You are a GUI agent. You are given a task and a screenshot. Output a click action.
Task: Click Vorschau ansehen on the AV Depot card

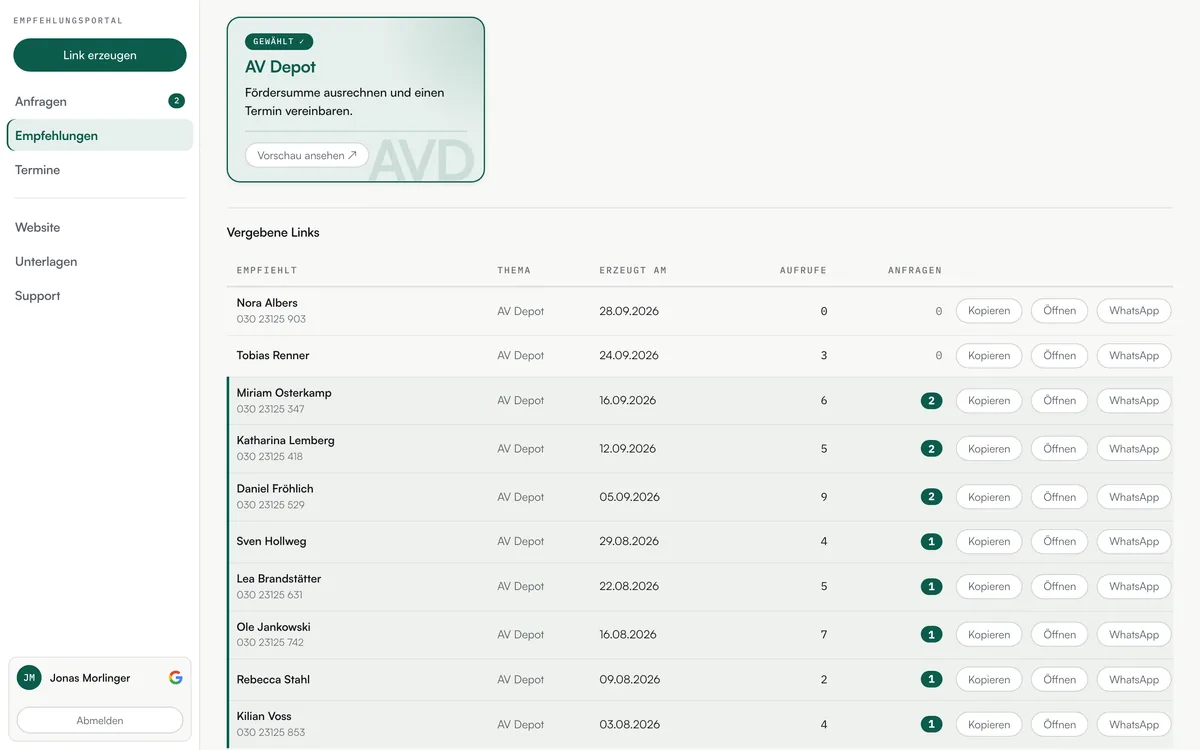click(x=307, y=155)
